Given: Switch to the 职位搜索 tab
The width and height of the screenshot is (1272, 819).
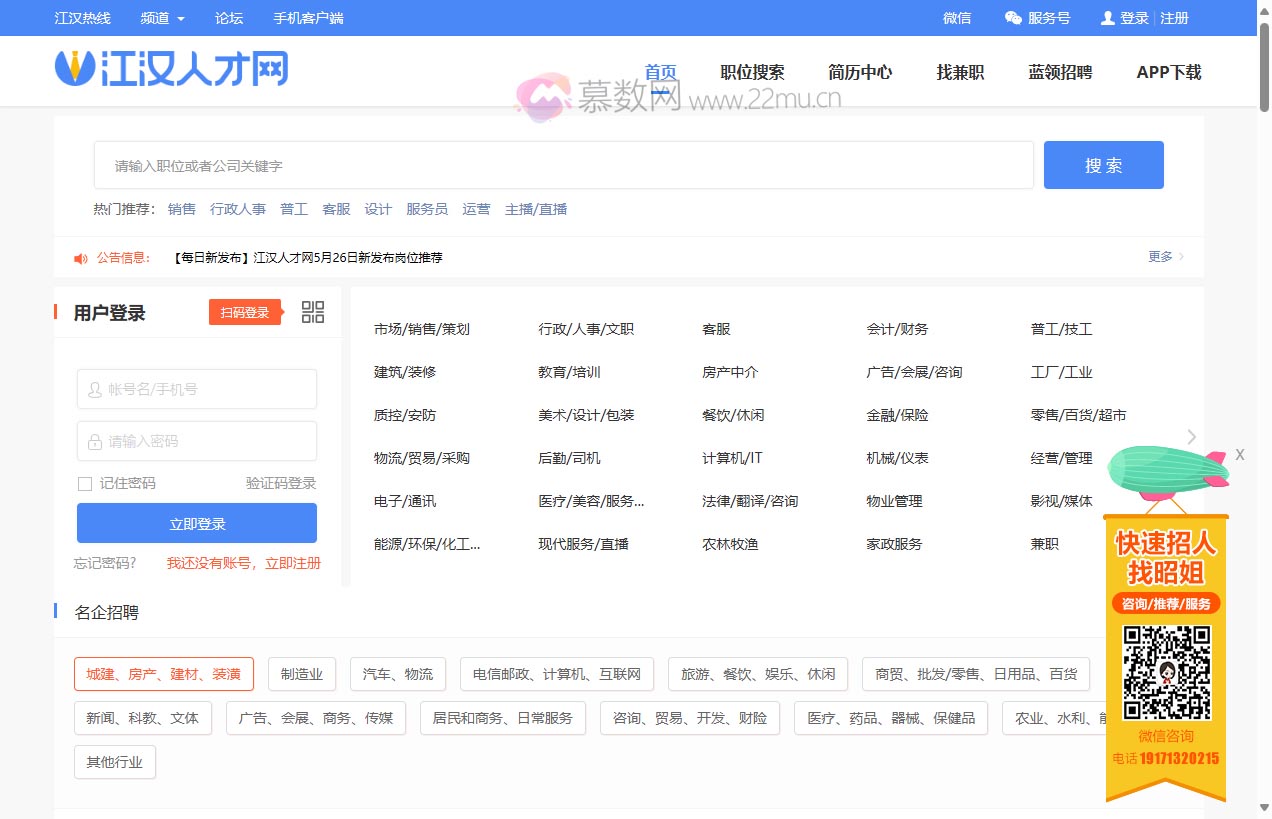Looking at the screenshot, I should (x=751, y=72).
